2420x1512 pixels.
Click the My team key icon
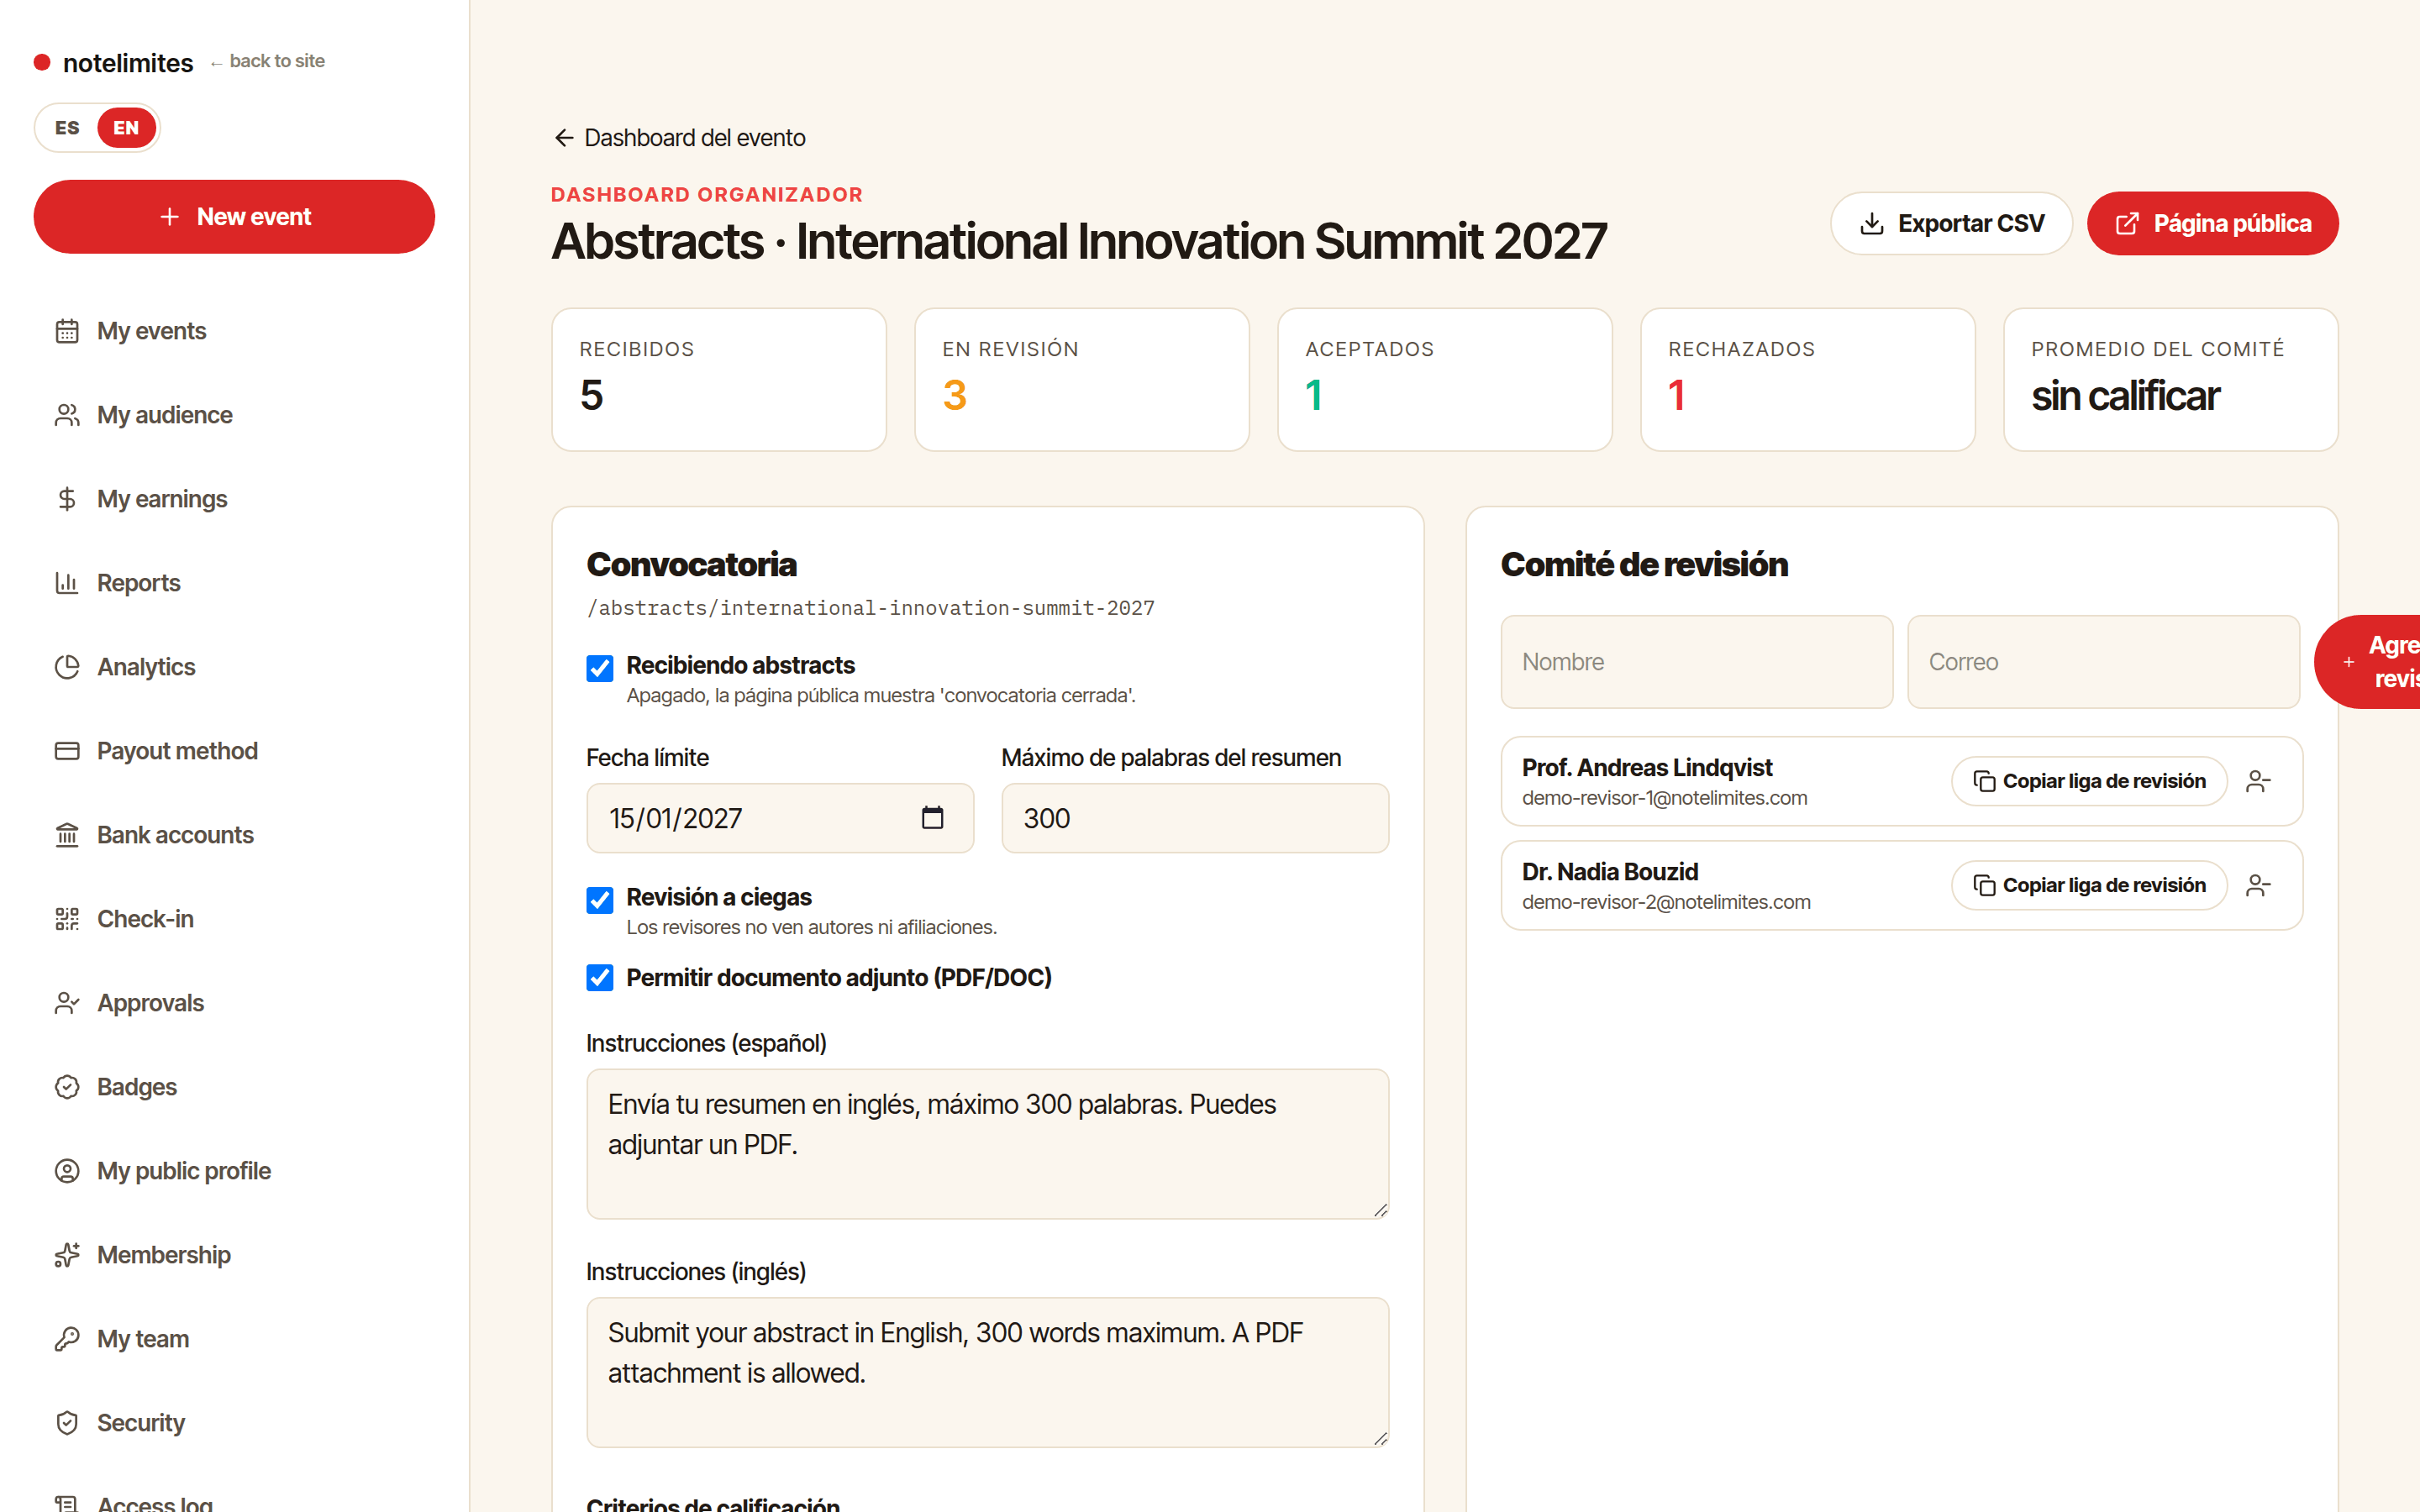[x=67, y=1339]
